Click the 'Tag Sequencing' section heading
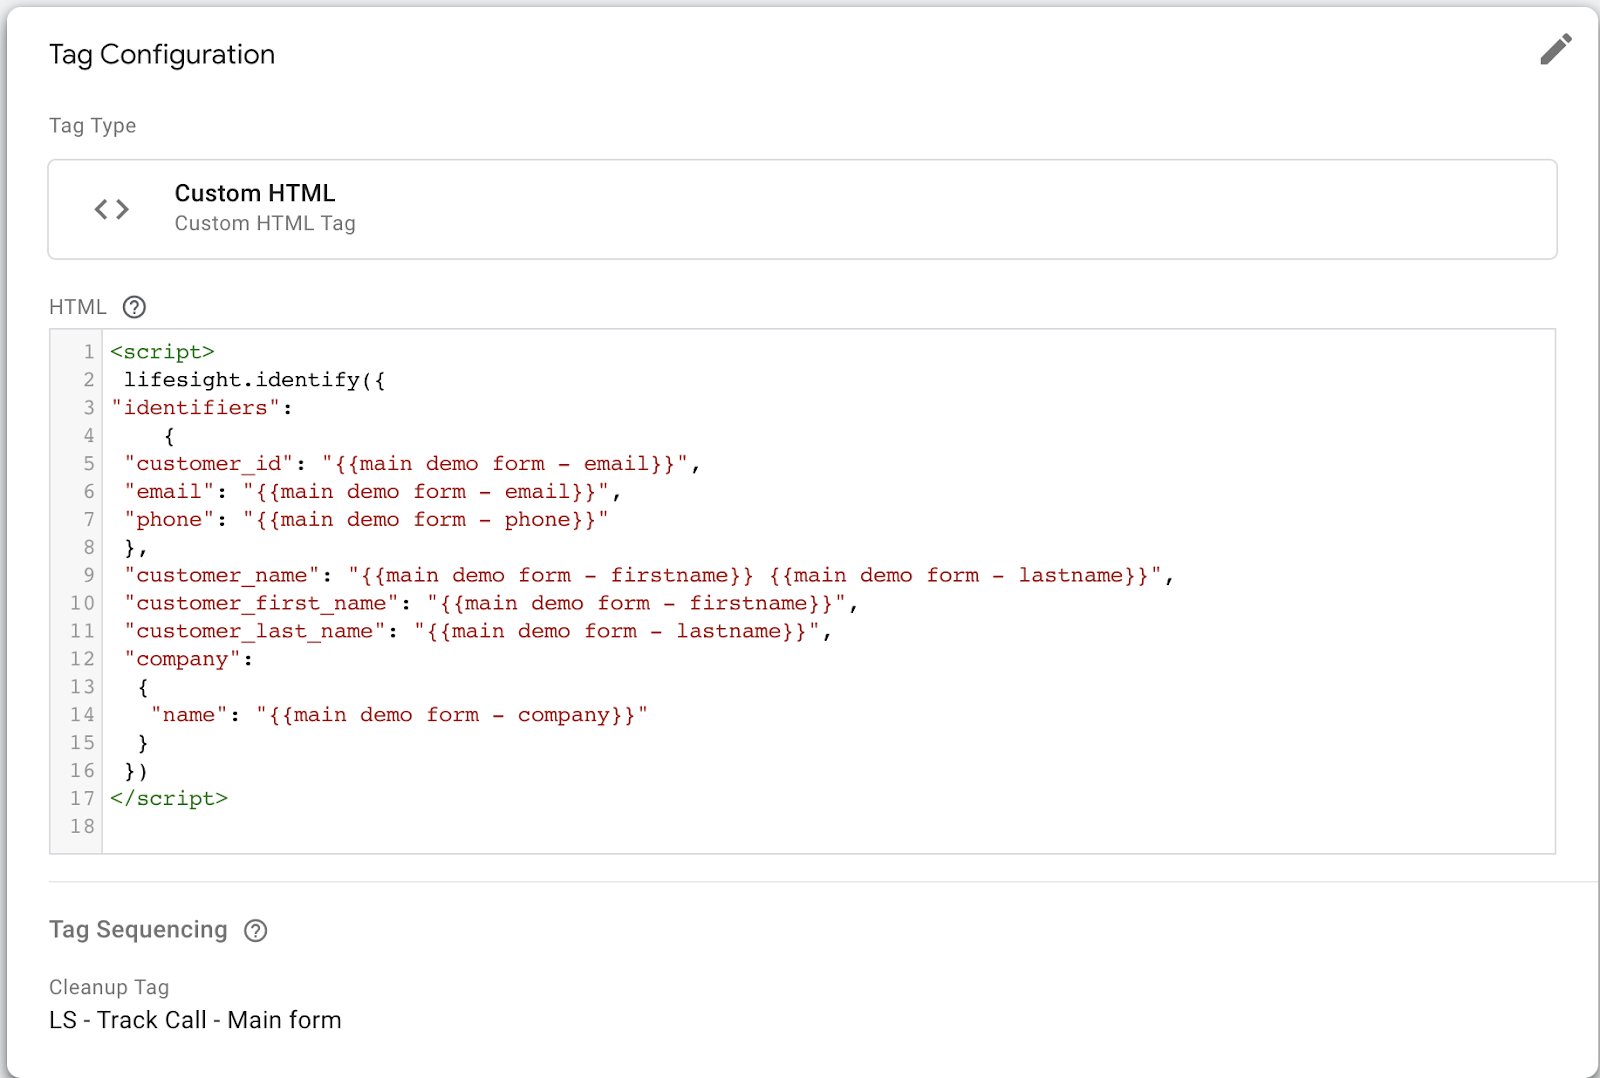Screen dimensions: 1600x1078 [138, 930]
